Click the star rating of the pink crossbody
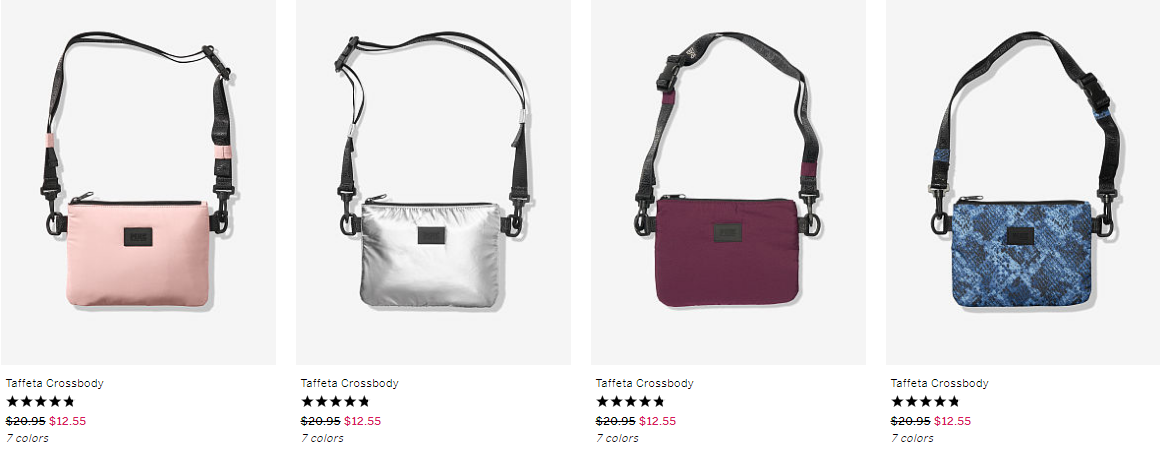The image size is (1160, 461). pos(41,402)
